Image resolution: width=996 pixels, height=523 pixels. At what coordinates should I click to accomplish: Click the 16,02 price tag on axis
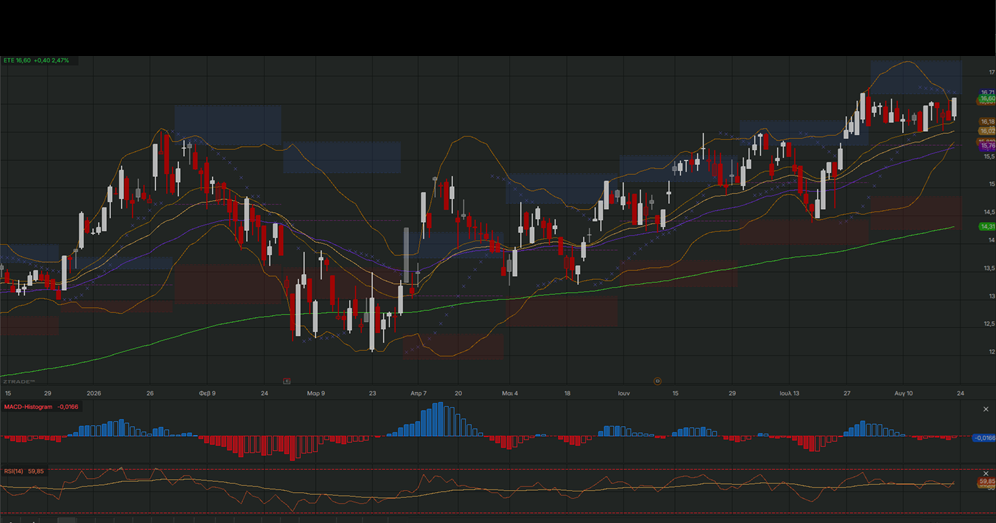(987, 131)
